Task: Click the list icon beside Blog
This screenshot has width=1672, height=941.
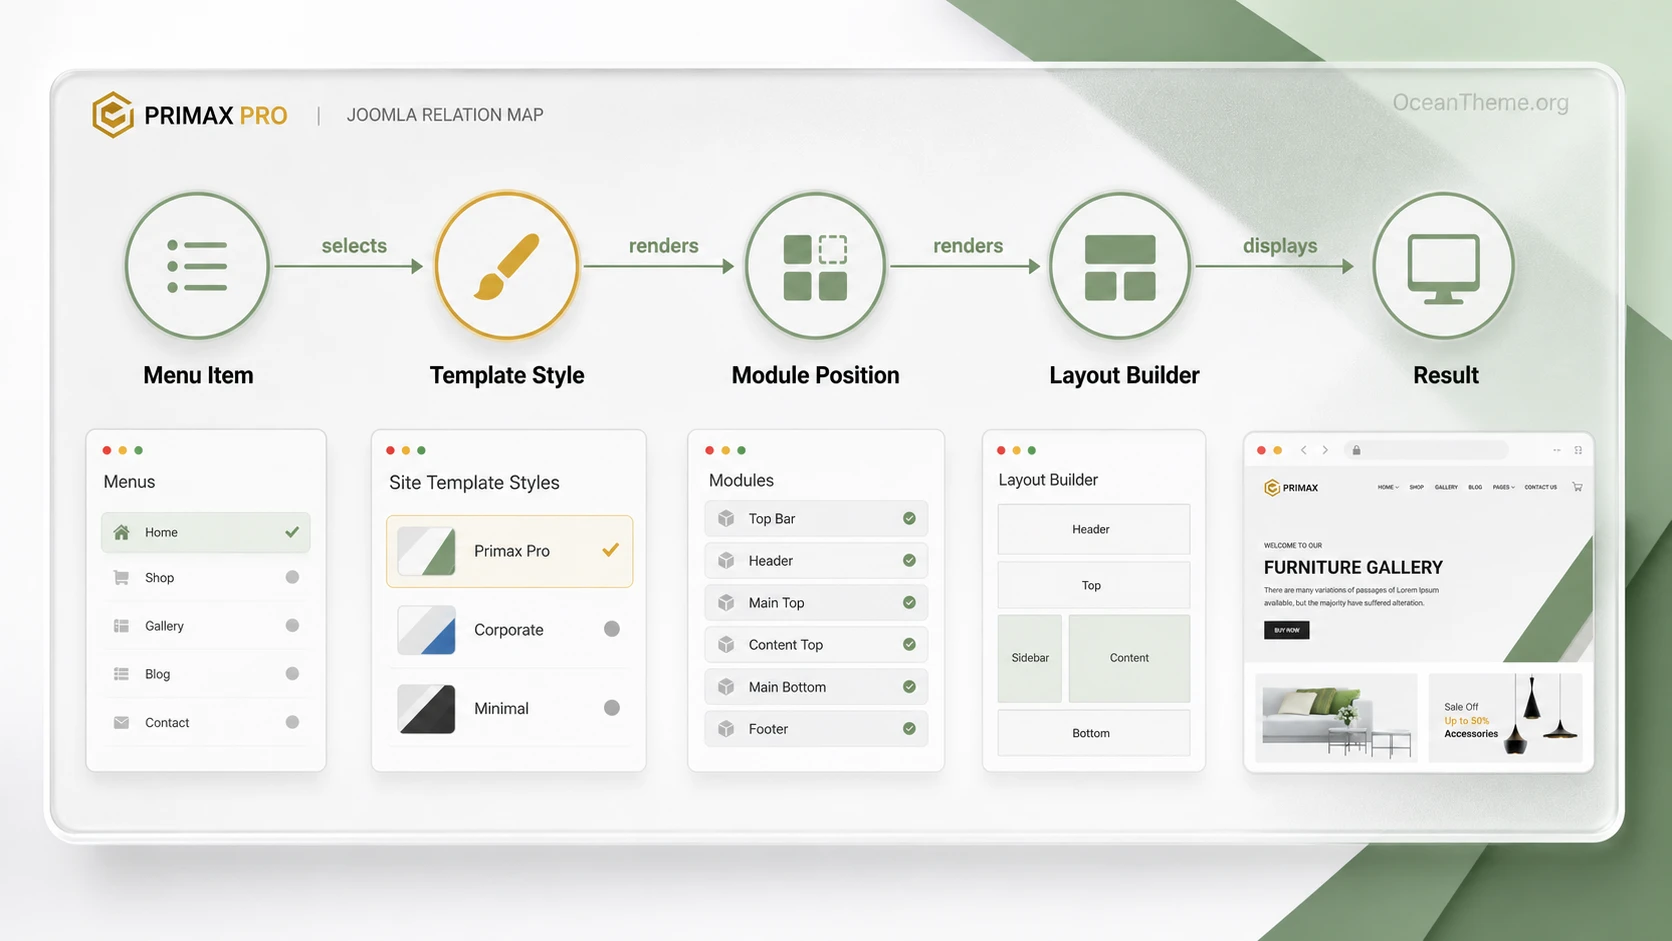Action: (x=121, y=674)
